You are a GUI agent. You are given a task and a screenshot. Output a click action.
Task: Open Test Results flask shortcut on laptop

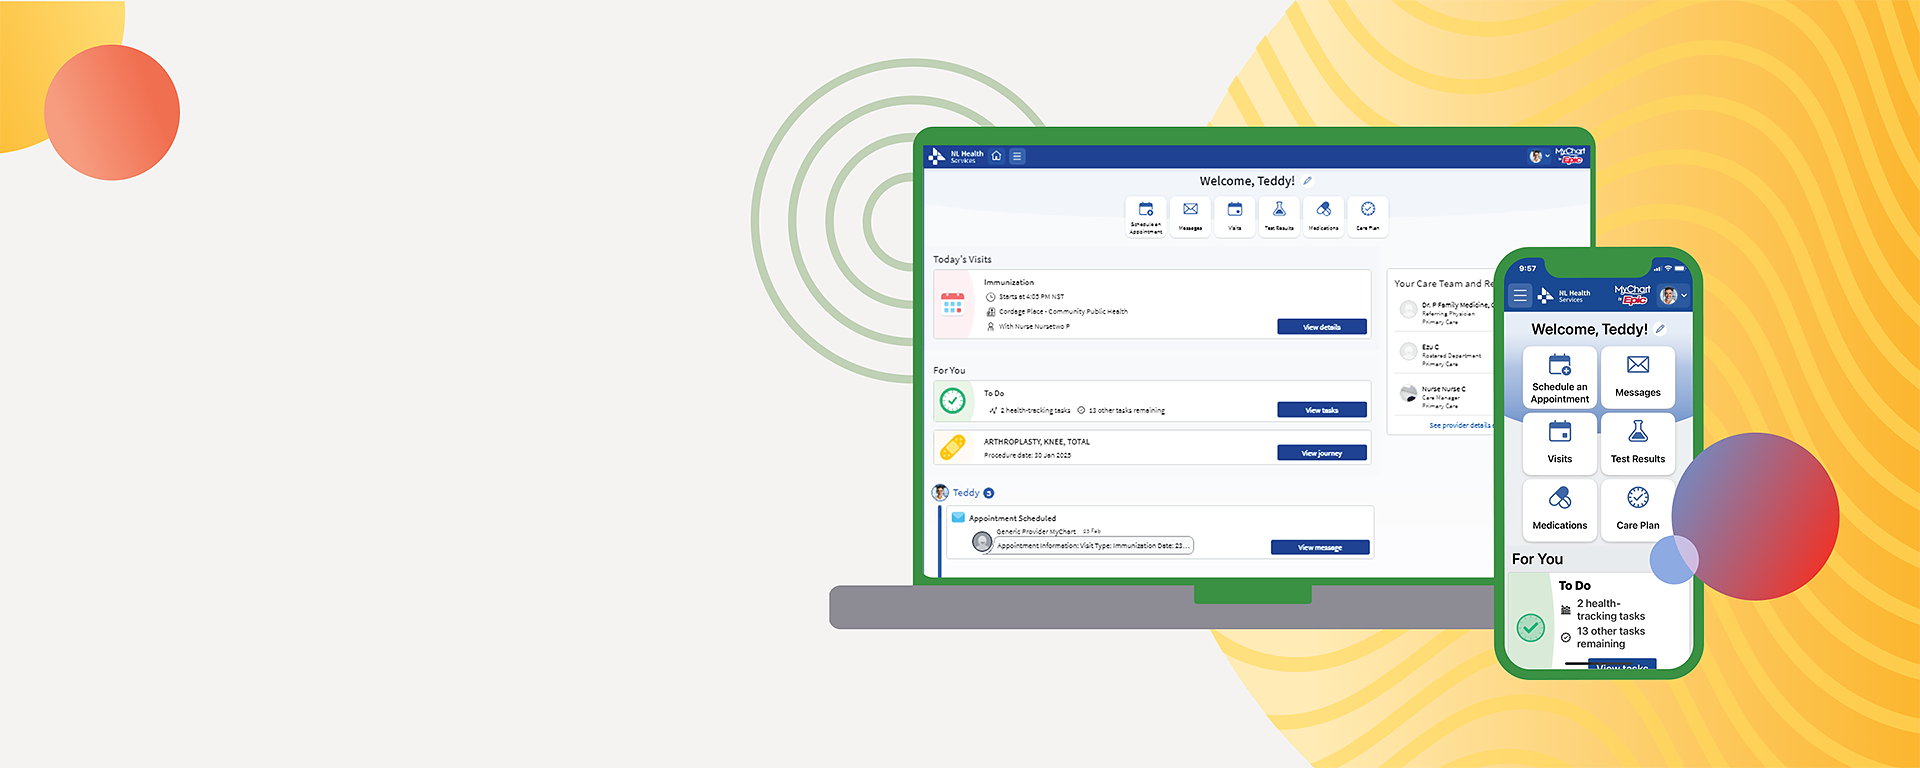[1279, 215]
